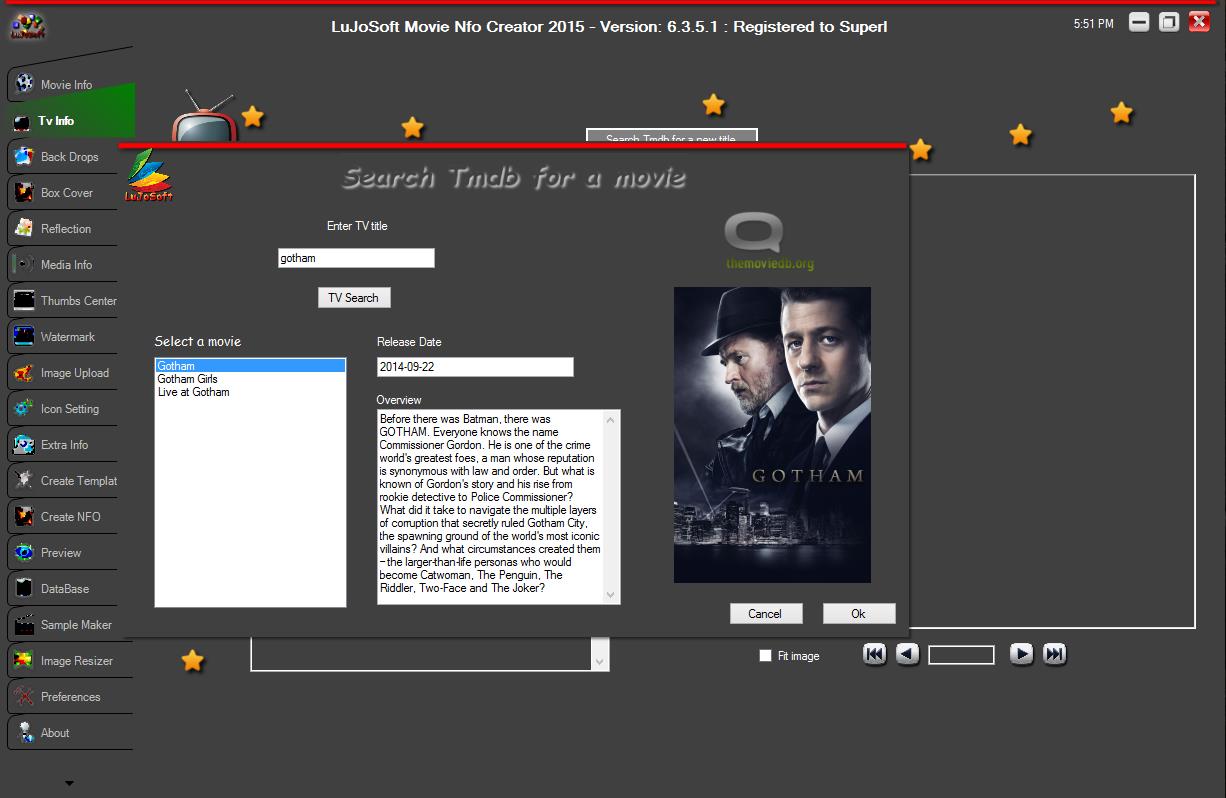Switch to the Movie Info tab label
Screen dimensions: 1226x798
[66, 85]
